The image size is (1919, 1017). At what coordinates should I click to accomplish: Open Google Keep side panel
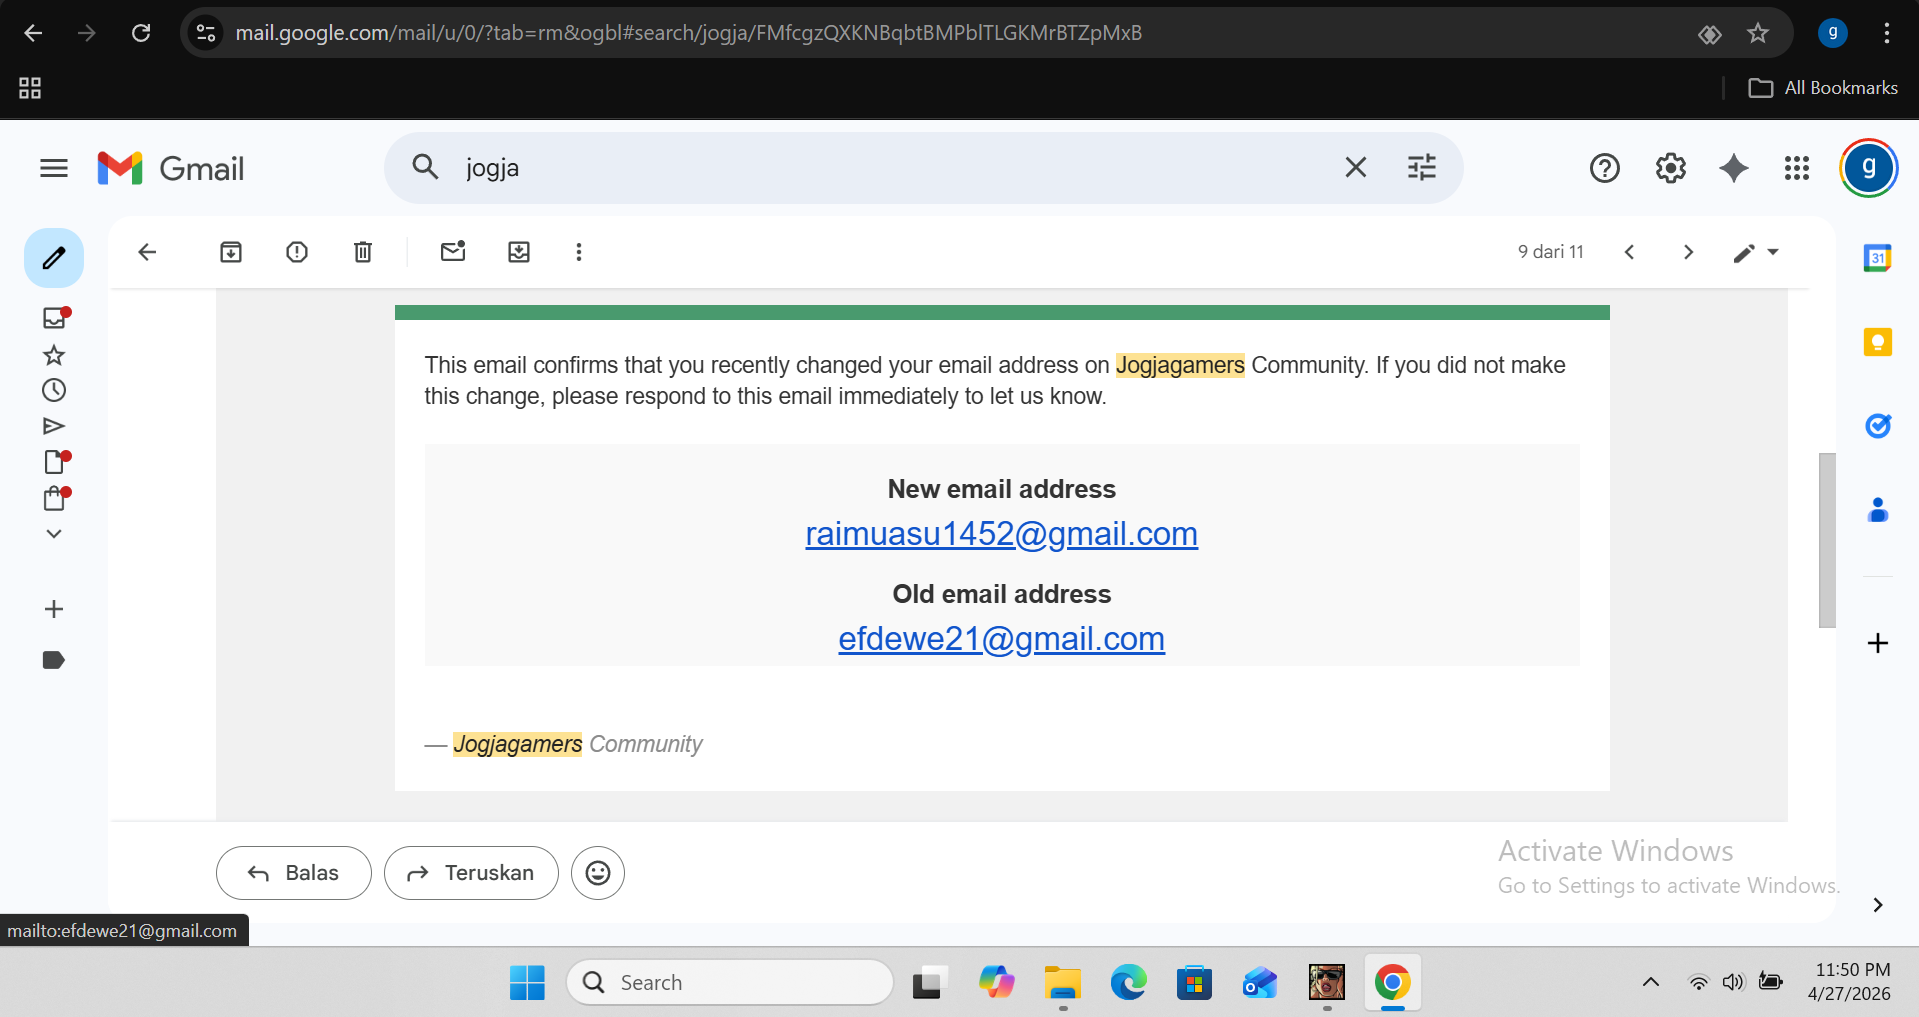coord(1877,342)
